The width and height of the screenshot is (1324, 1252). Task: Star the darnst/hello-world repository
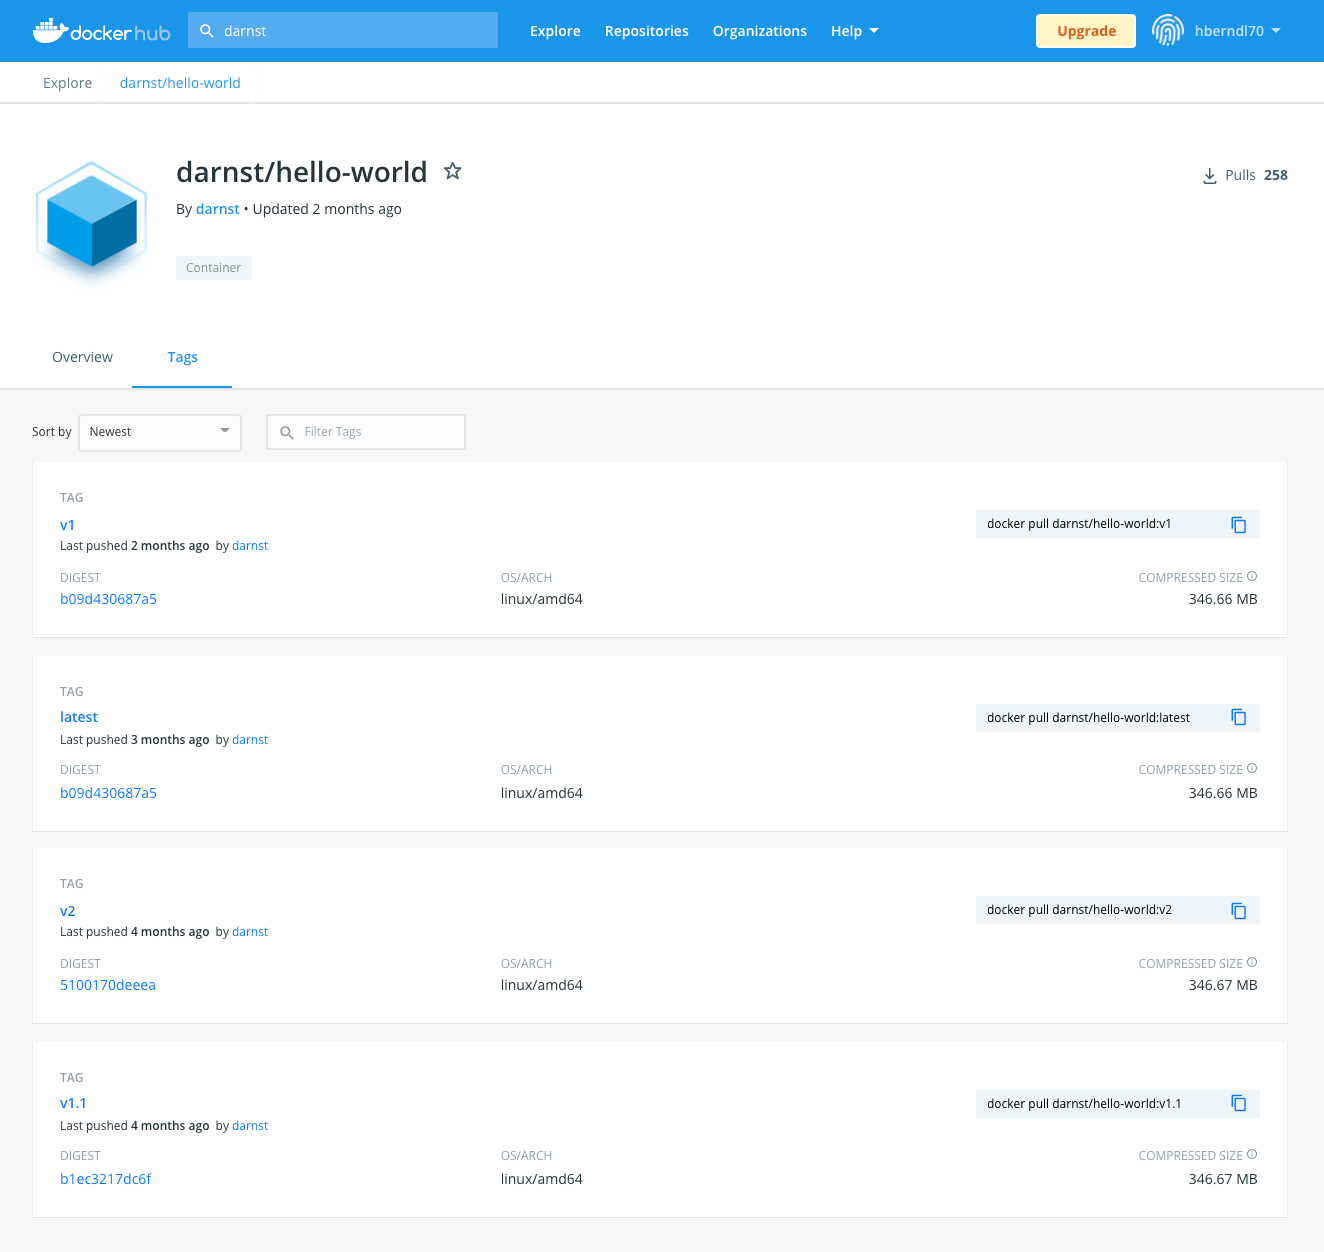453,171
